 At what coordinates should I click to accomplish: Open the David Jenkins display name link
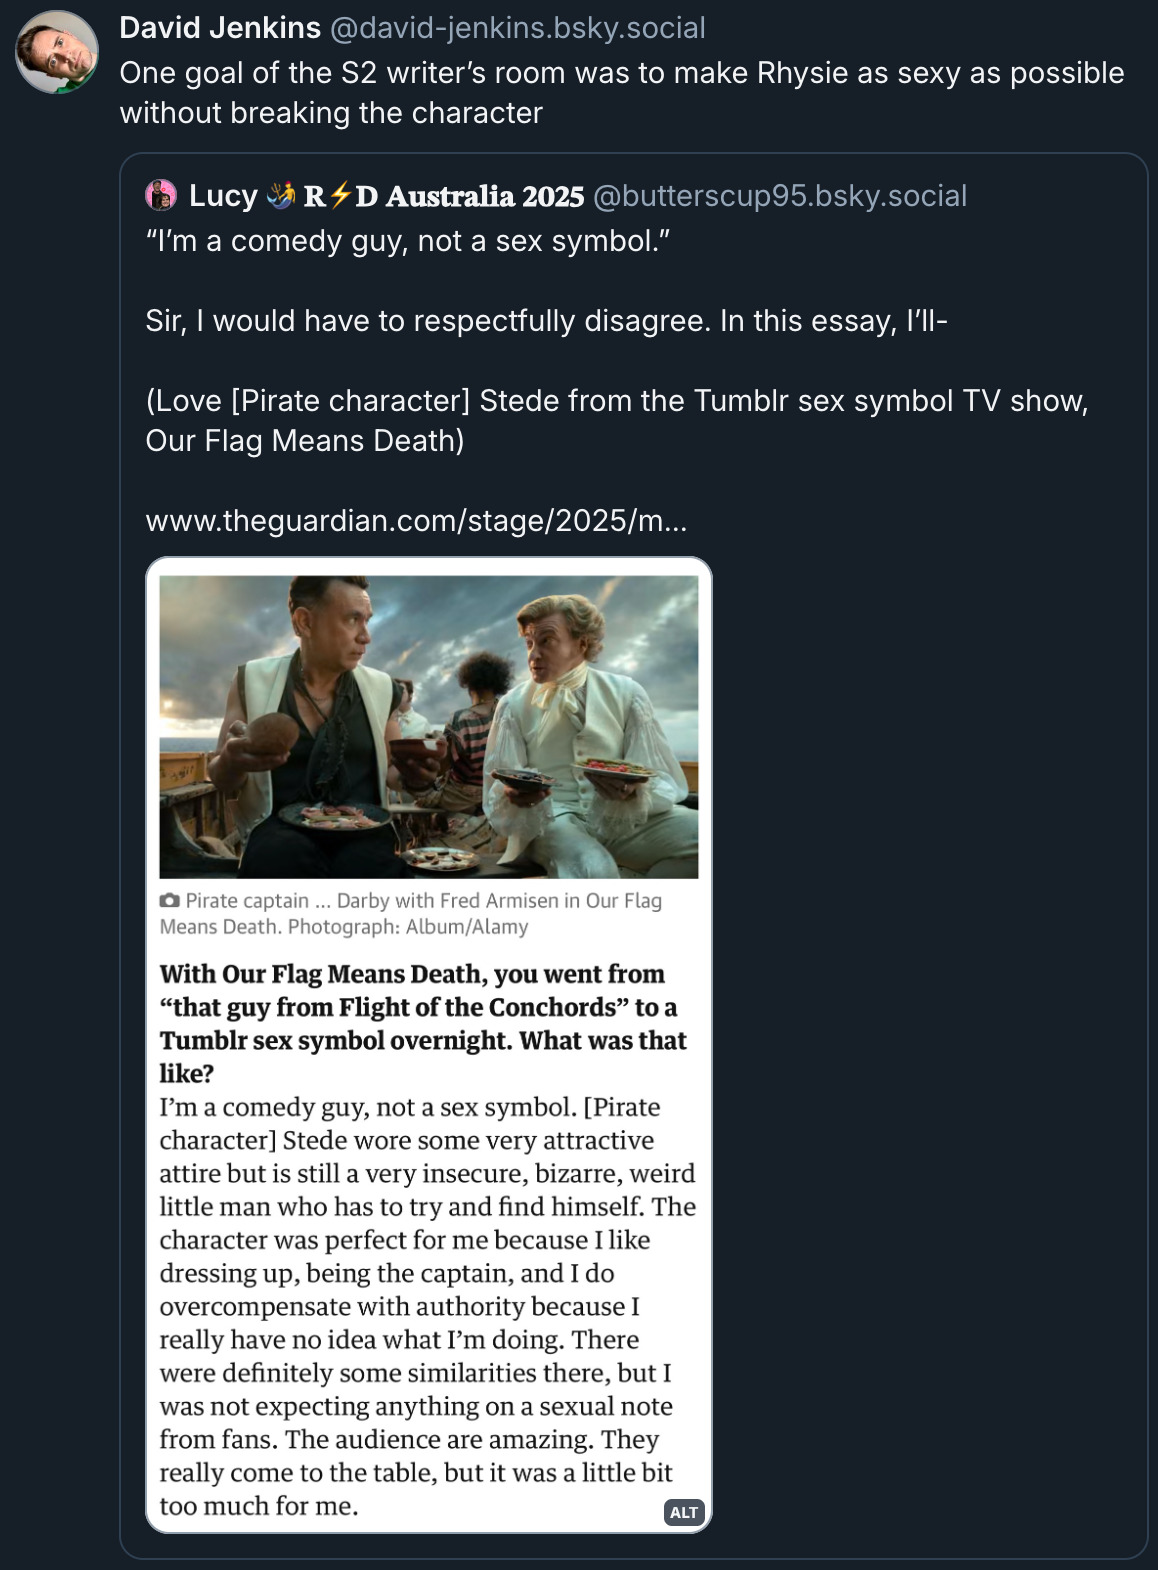point(220,28)
